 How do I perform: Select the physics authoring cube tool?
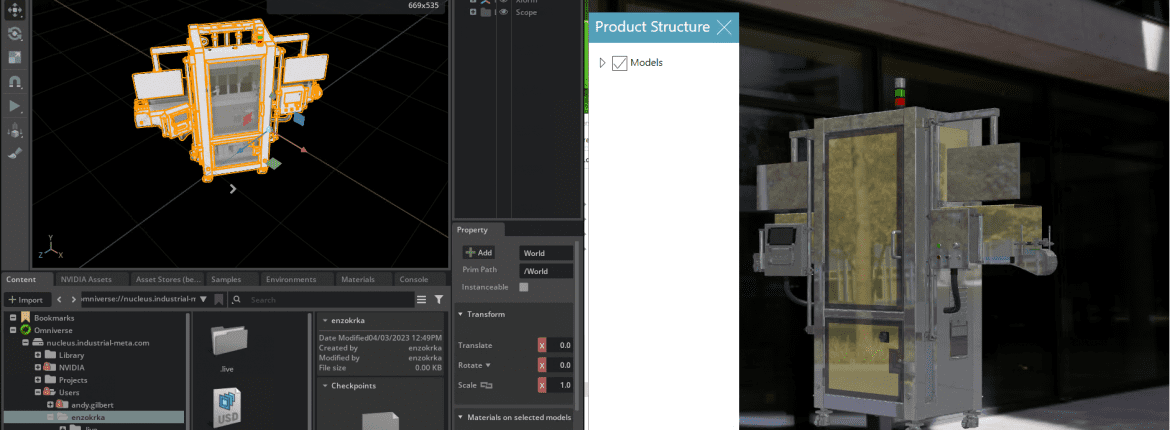[x=15, y=131]
